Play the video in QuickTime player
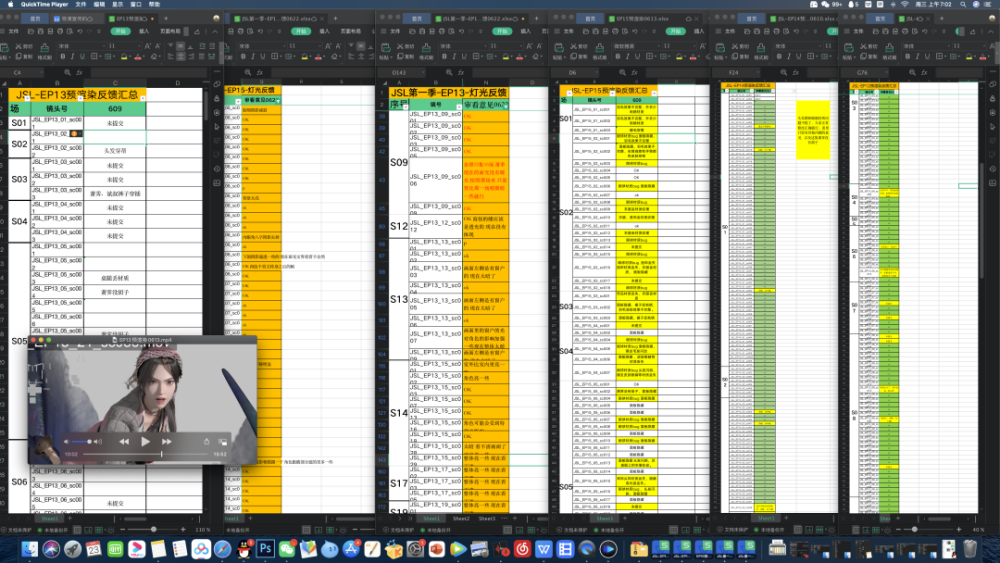This screenshot has width=1000, height=563. pos(146,441)
